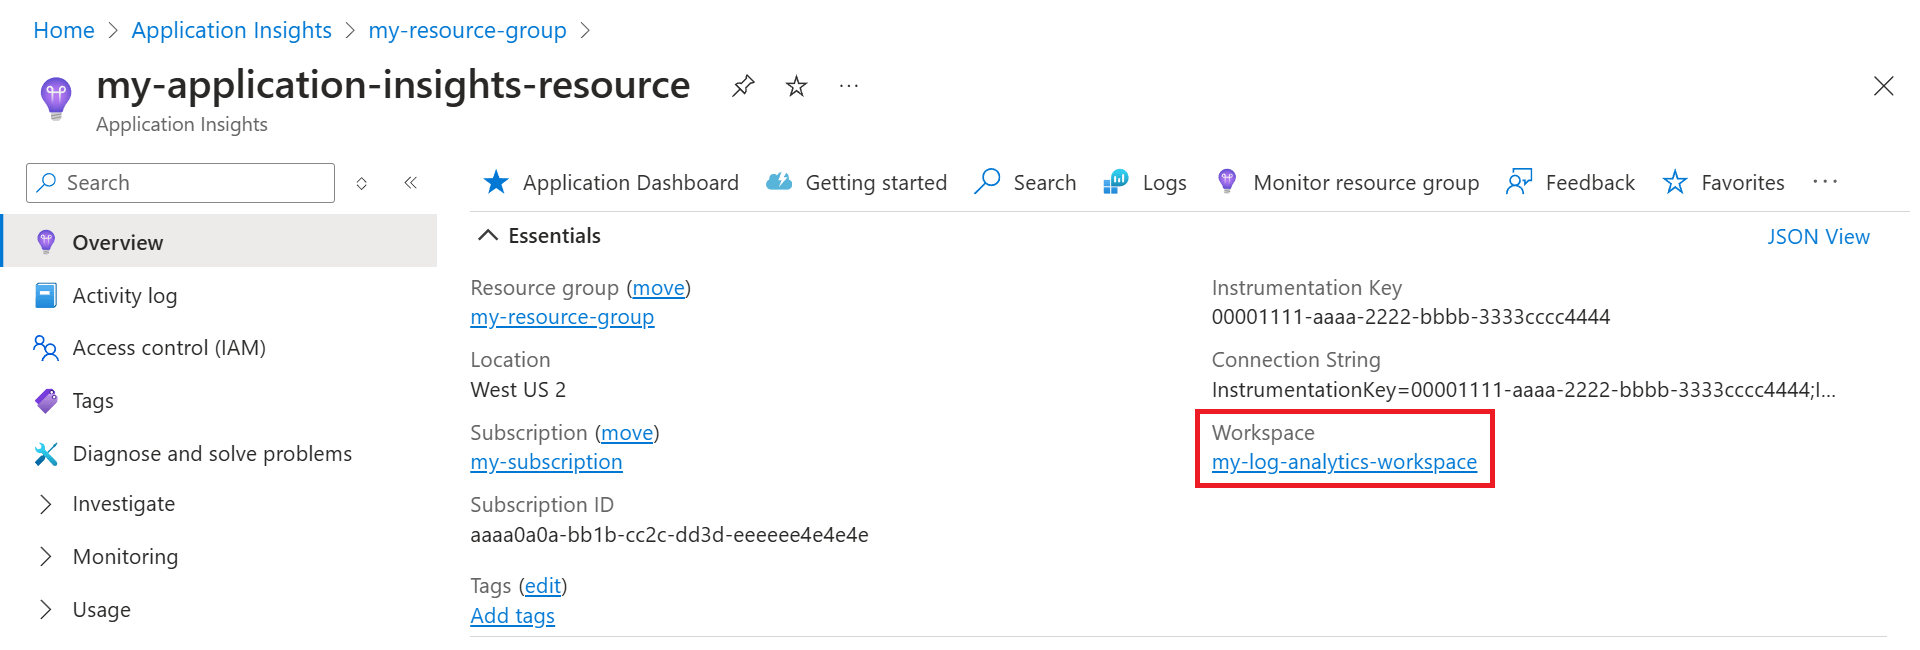The image size is (1920, 650).
Task: Click the sidebar Search input field
Action: [190, 183]
